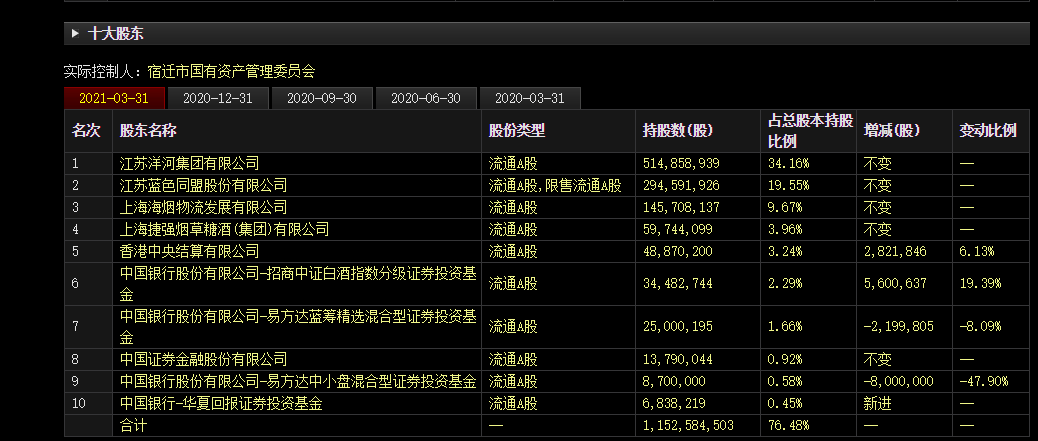Viewport: 1038px width, 441px height.
Task: Select shareholder 上海海烟物流发展有限公司
Action: click(x=203, y=207)
